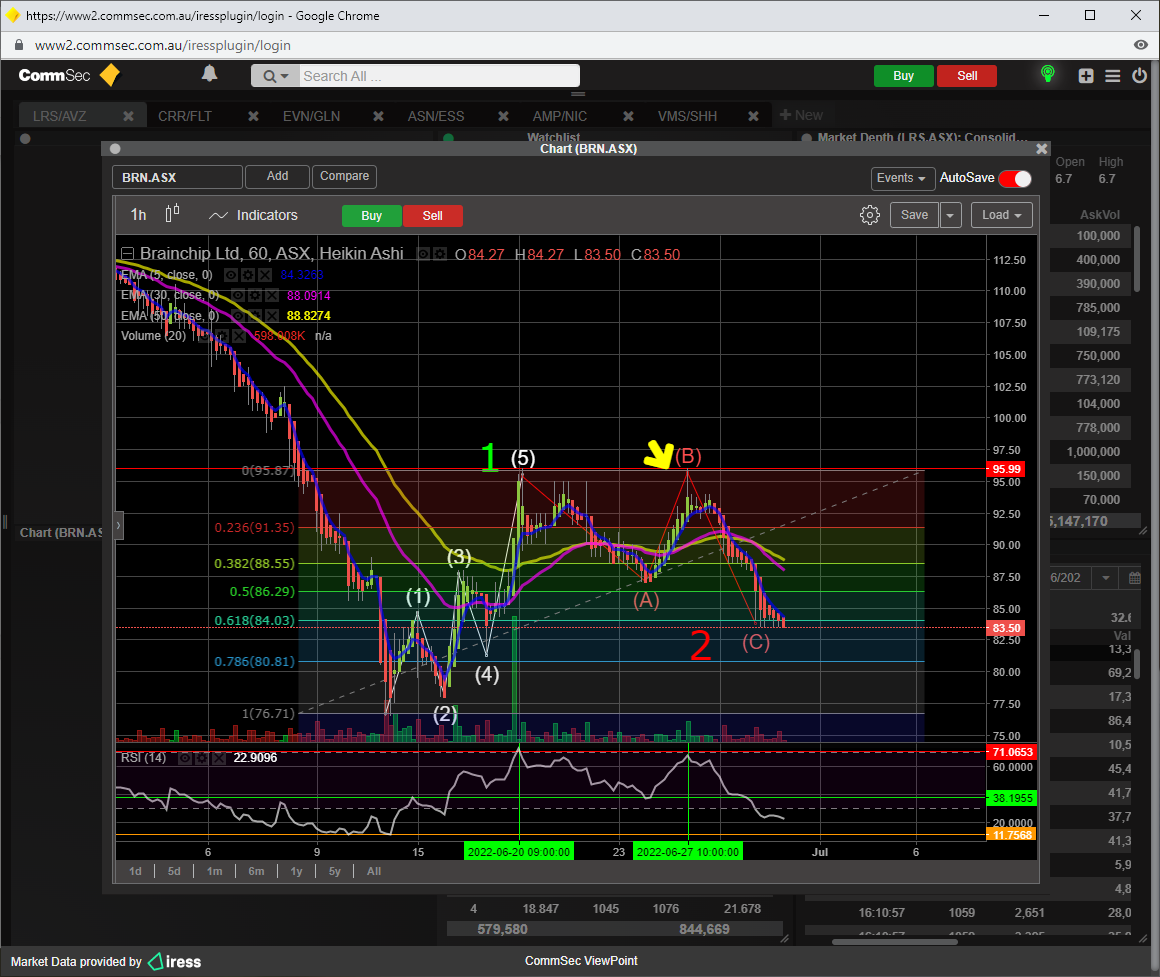The image size is (1160, 977).
Task: Click the add widget plus icon
Action: pyautogui.click(x=1086, y=76)
